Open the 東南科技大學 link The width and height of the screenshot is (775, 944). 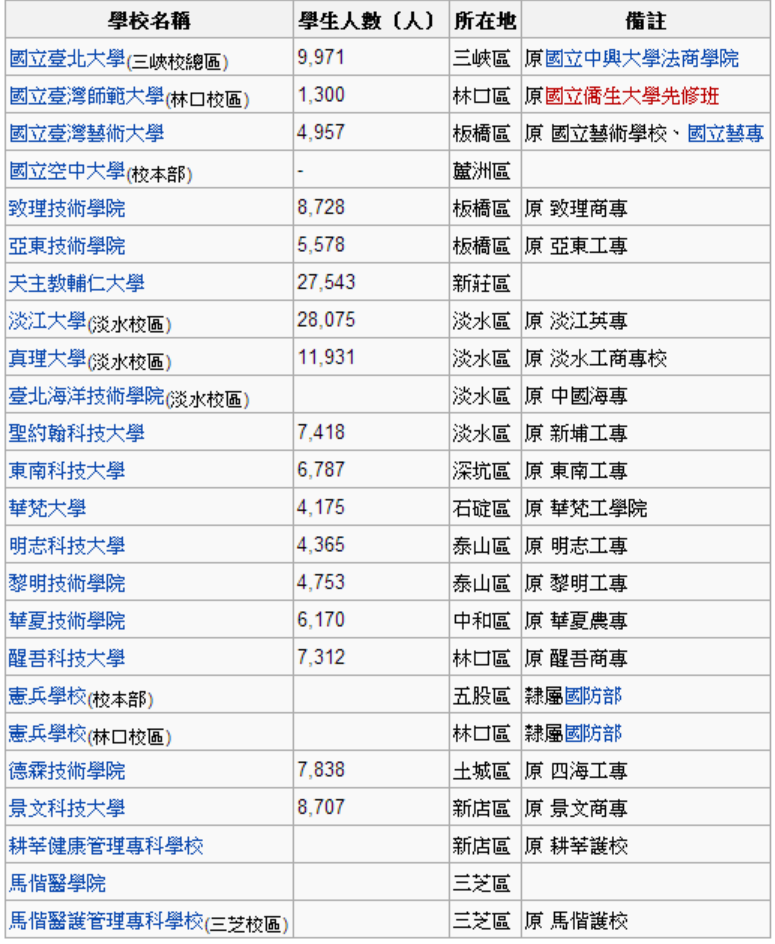tap(67, 471)
